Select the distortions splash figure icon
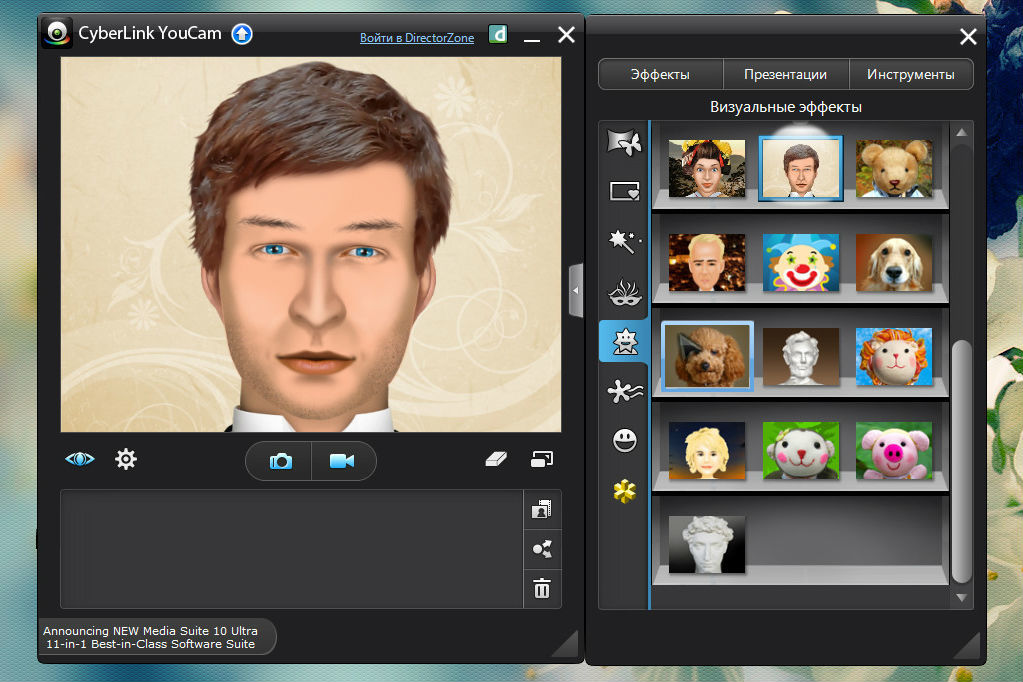Image resolution: width=1023 pixels, height=682 pixels. (x=624, y=391)
